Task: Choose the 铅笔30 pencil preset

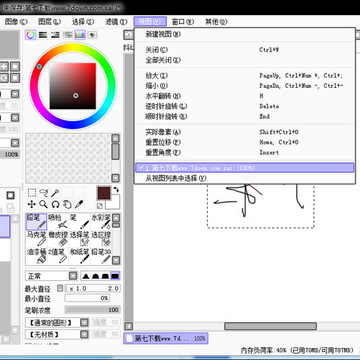Action: pyautogui.click(x=101, y=256)
